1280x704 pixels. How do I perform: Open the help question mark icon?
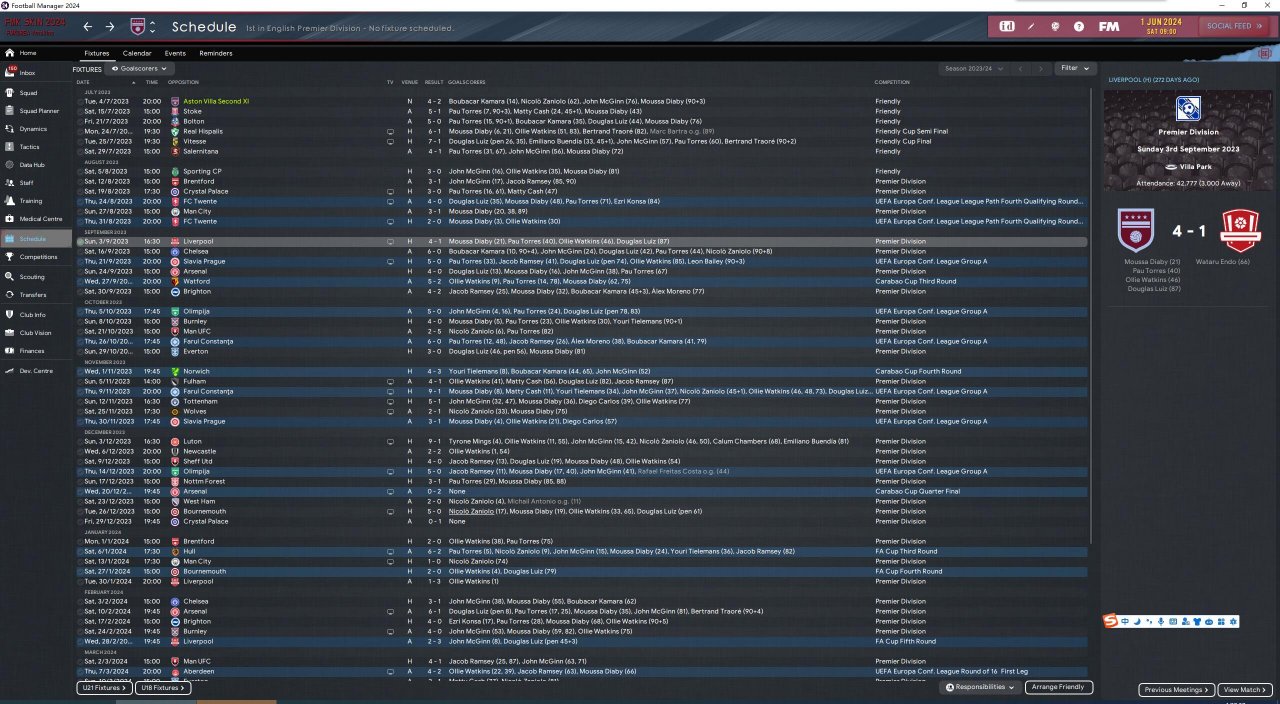[x=1079, y=26]
